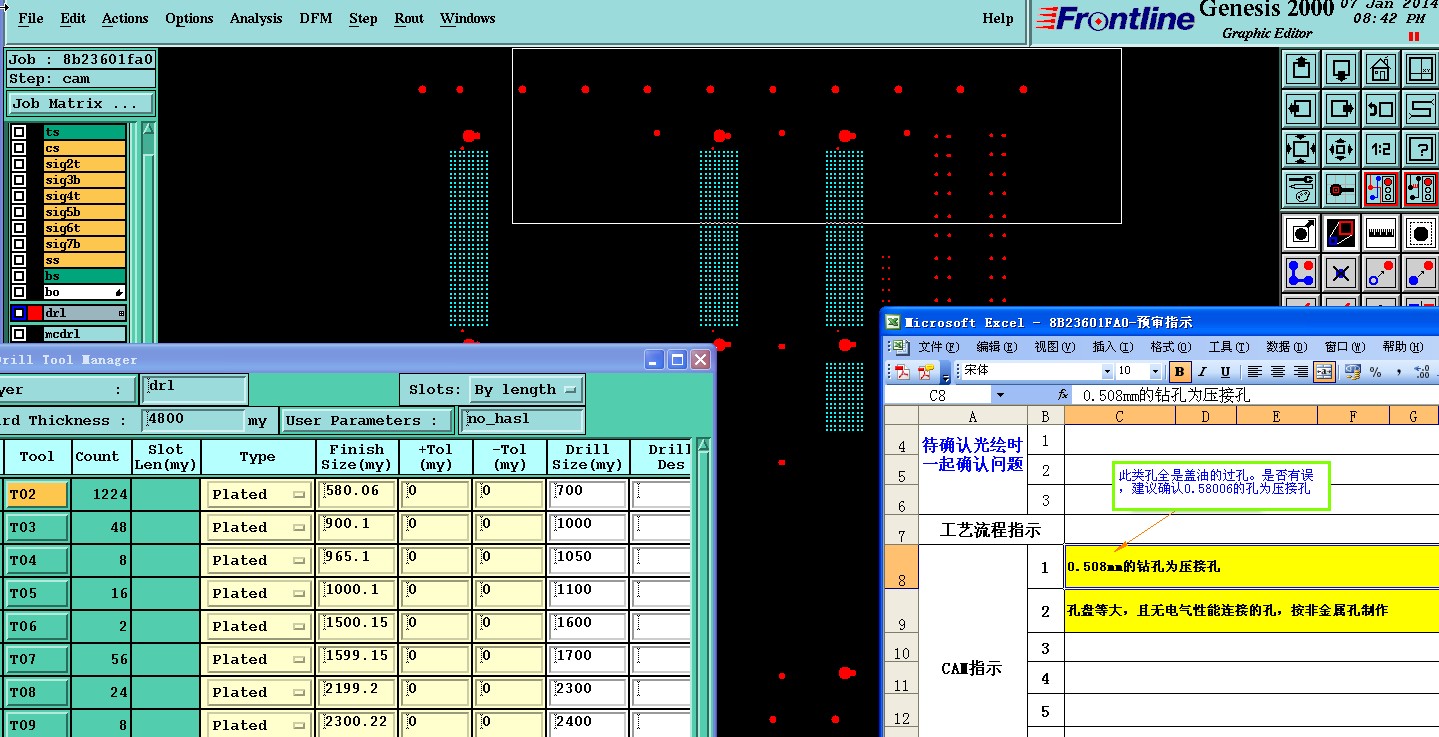Toggle the mcdrl layer checkbox
Viewport: 1439px width, 737px height.
pyautogui.click(x=19, y=334)
